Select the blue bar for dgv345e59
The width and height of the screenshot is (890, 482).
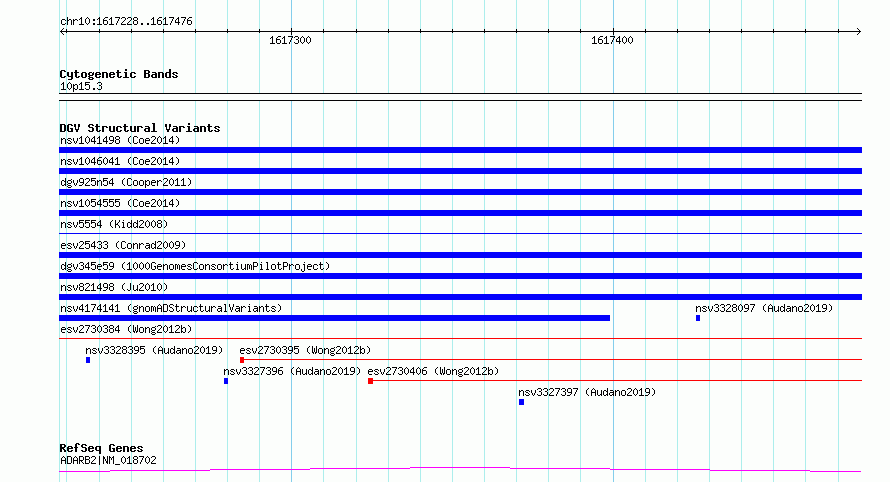(x=460, y=276)
